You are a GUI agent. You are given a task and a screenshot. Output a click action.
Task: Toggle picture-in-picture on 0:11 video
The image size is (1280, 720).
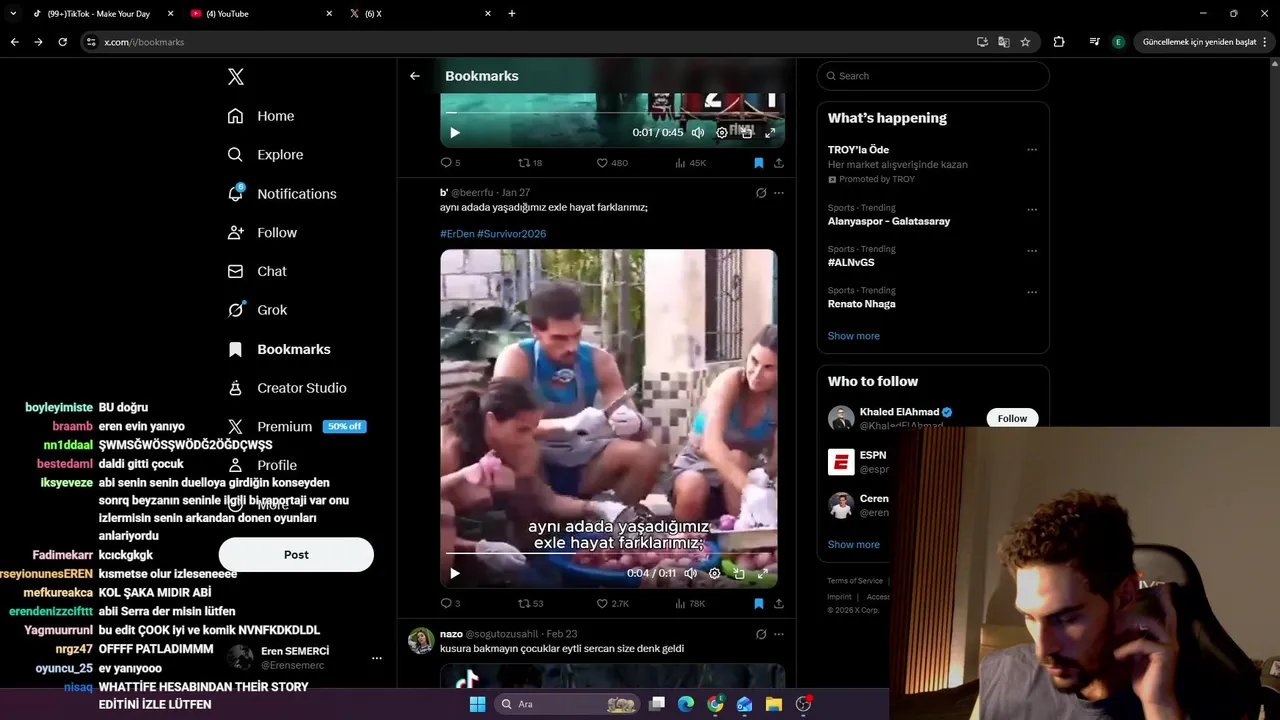click(x=739, y=574)
